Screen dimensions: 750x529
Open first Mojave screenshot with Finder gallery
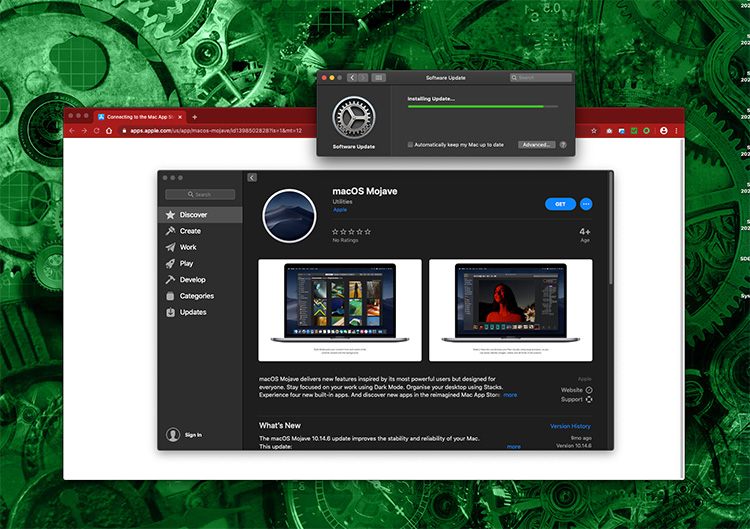click(x=340, y=310)
